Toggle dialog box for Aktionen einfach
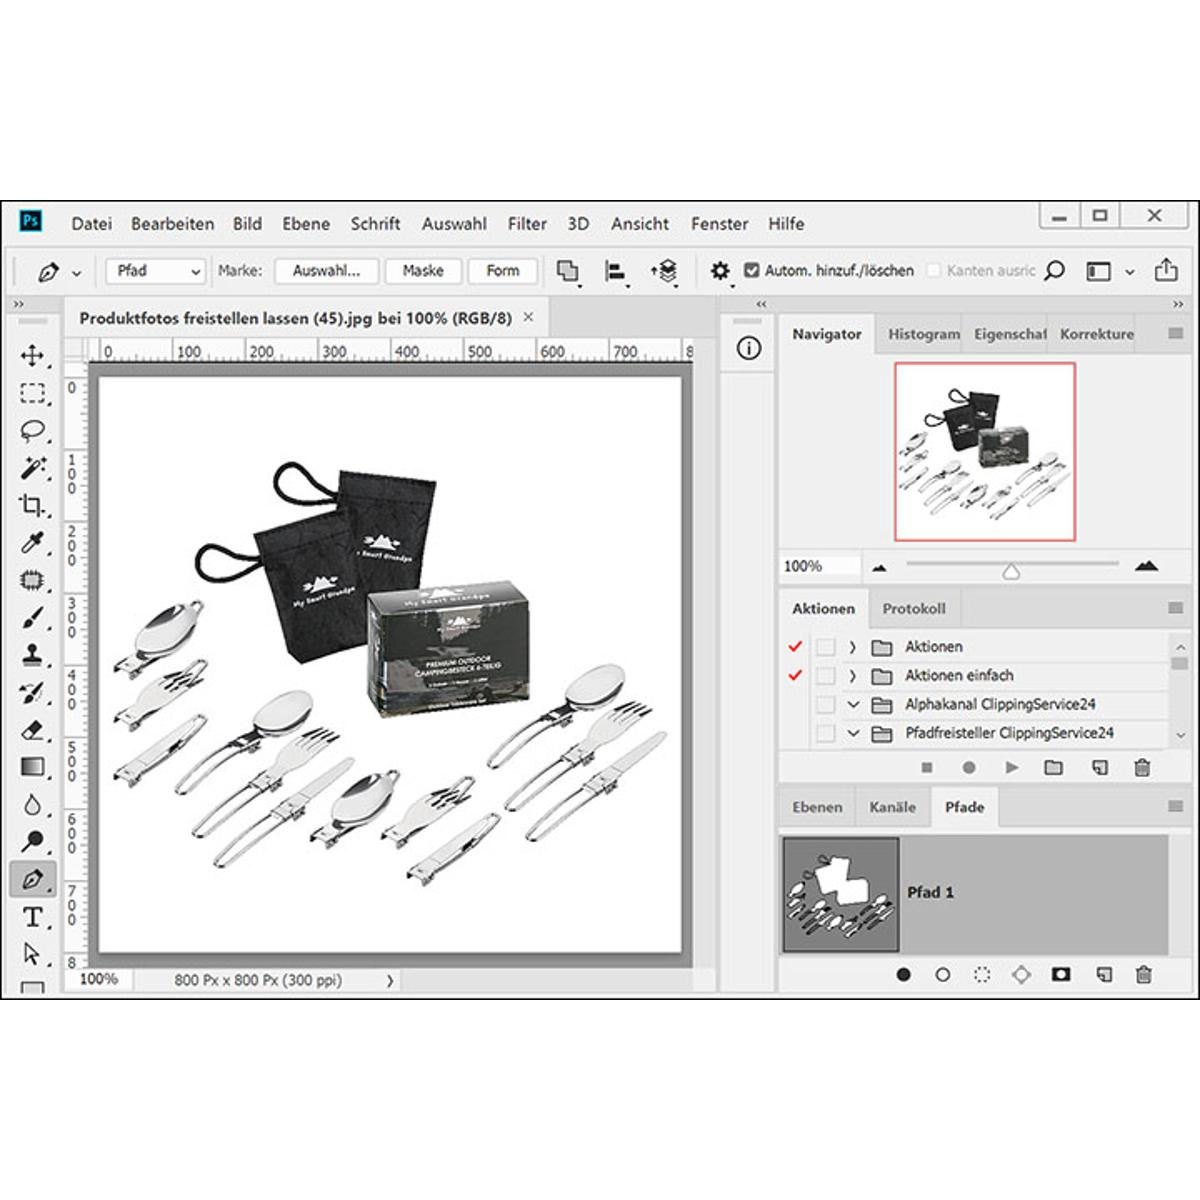 tap(825, 676)
